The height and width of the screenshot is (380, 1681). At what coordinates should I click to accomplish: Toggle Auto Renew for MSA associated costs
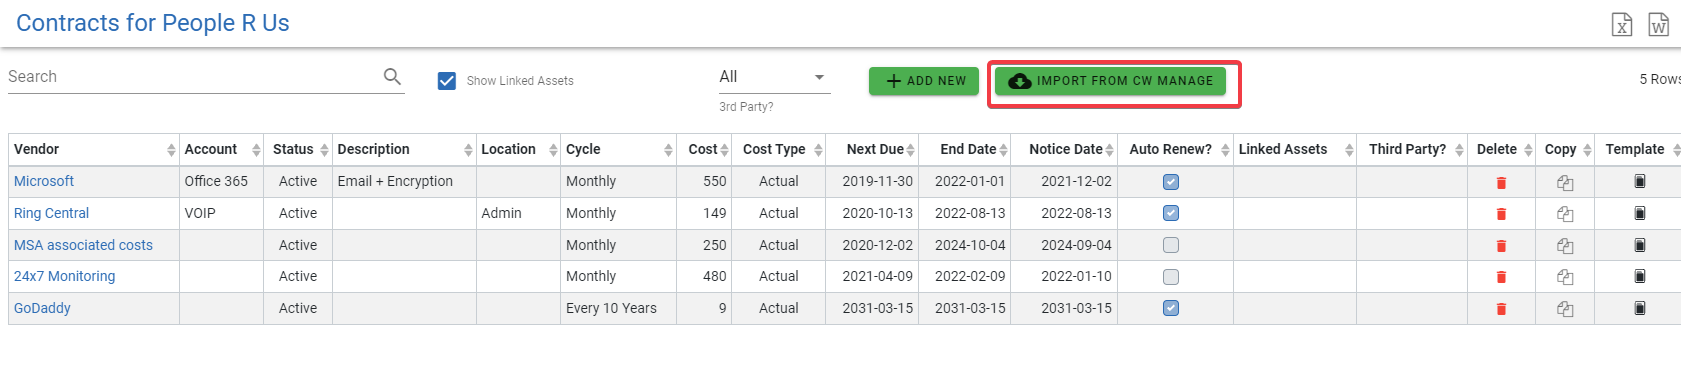[x=1171, y=245]
